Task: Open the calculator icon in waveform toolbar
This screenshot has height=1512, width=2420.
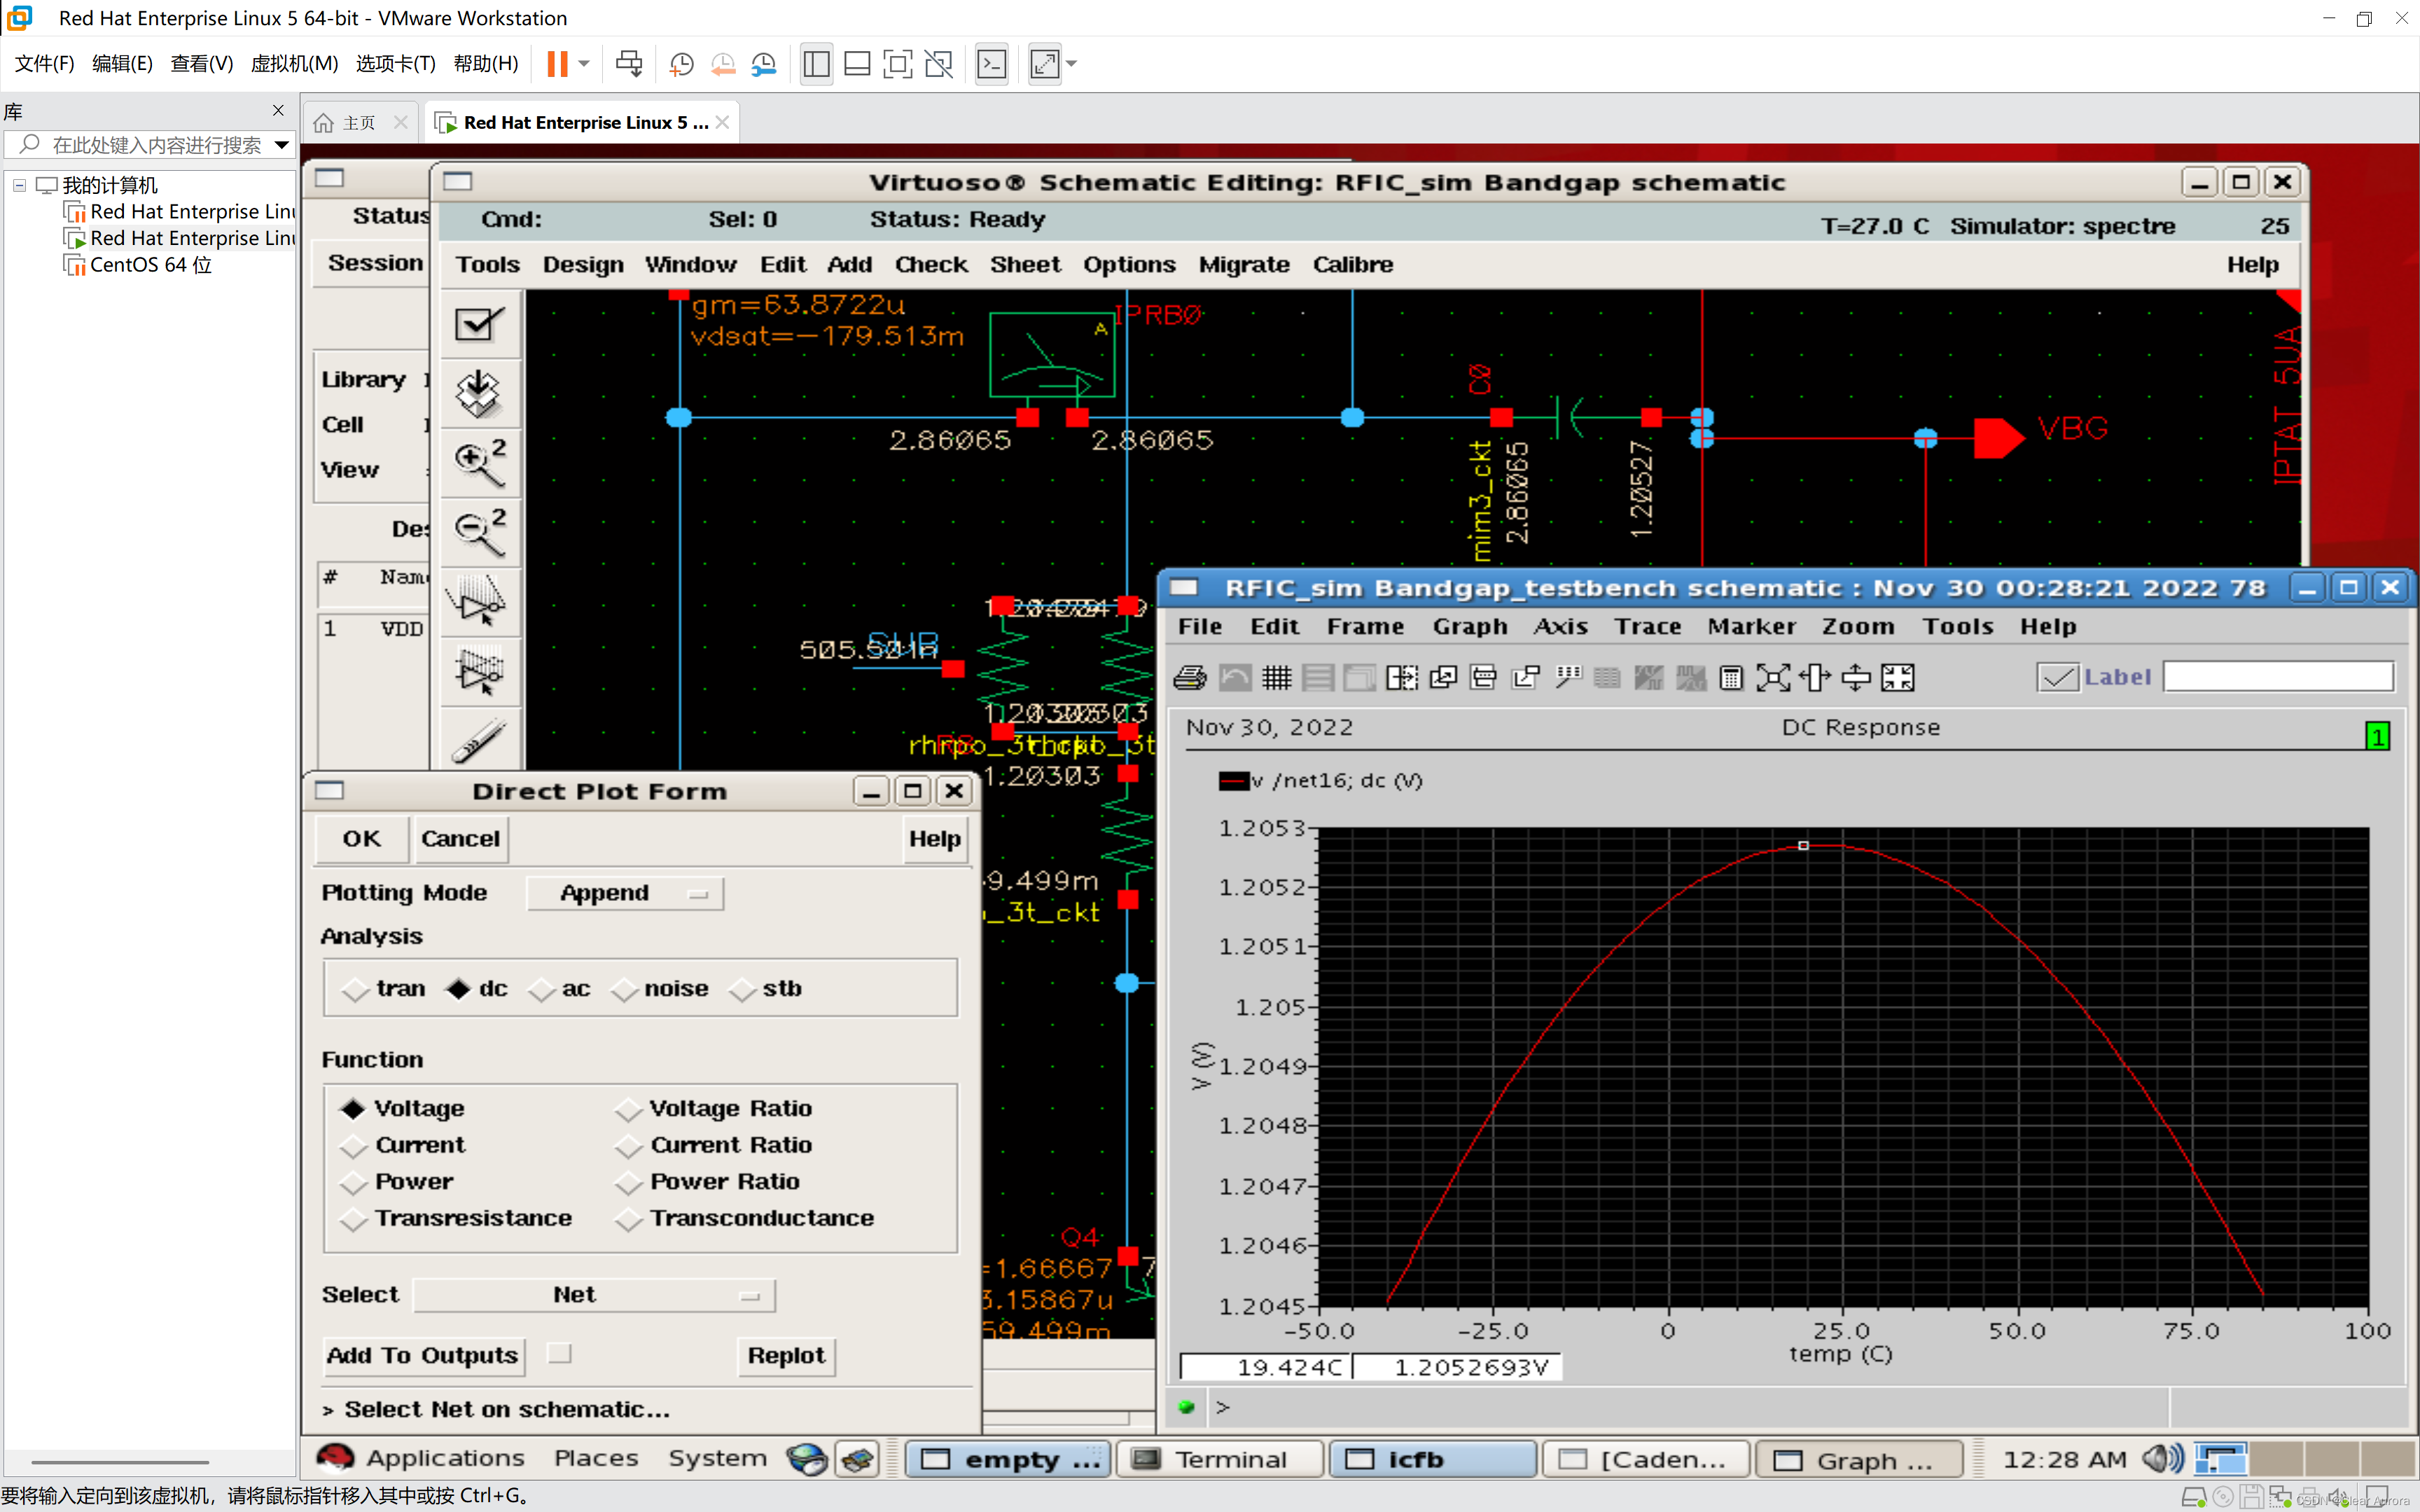Action: point(1730,678)
